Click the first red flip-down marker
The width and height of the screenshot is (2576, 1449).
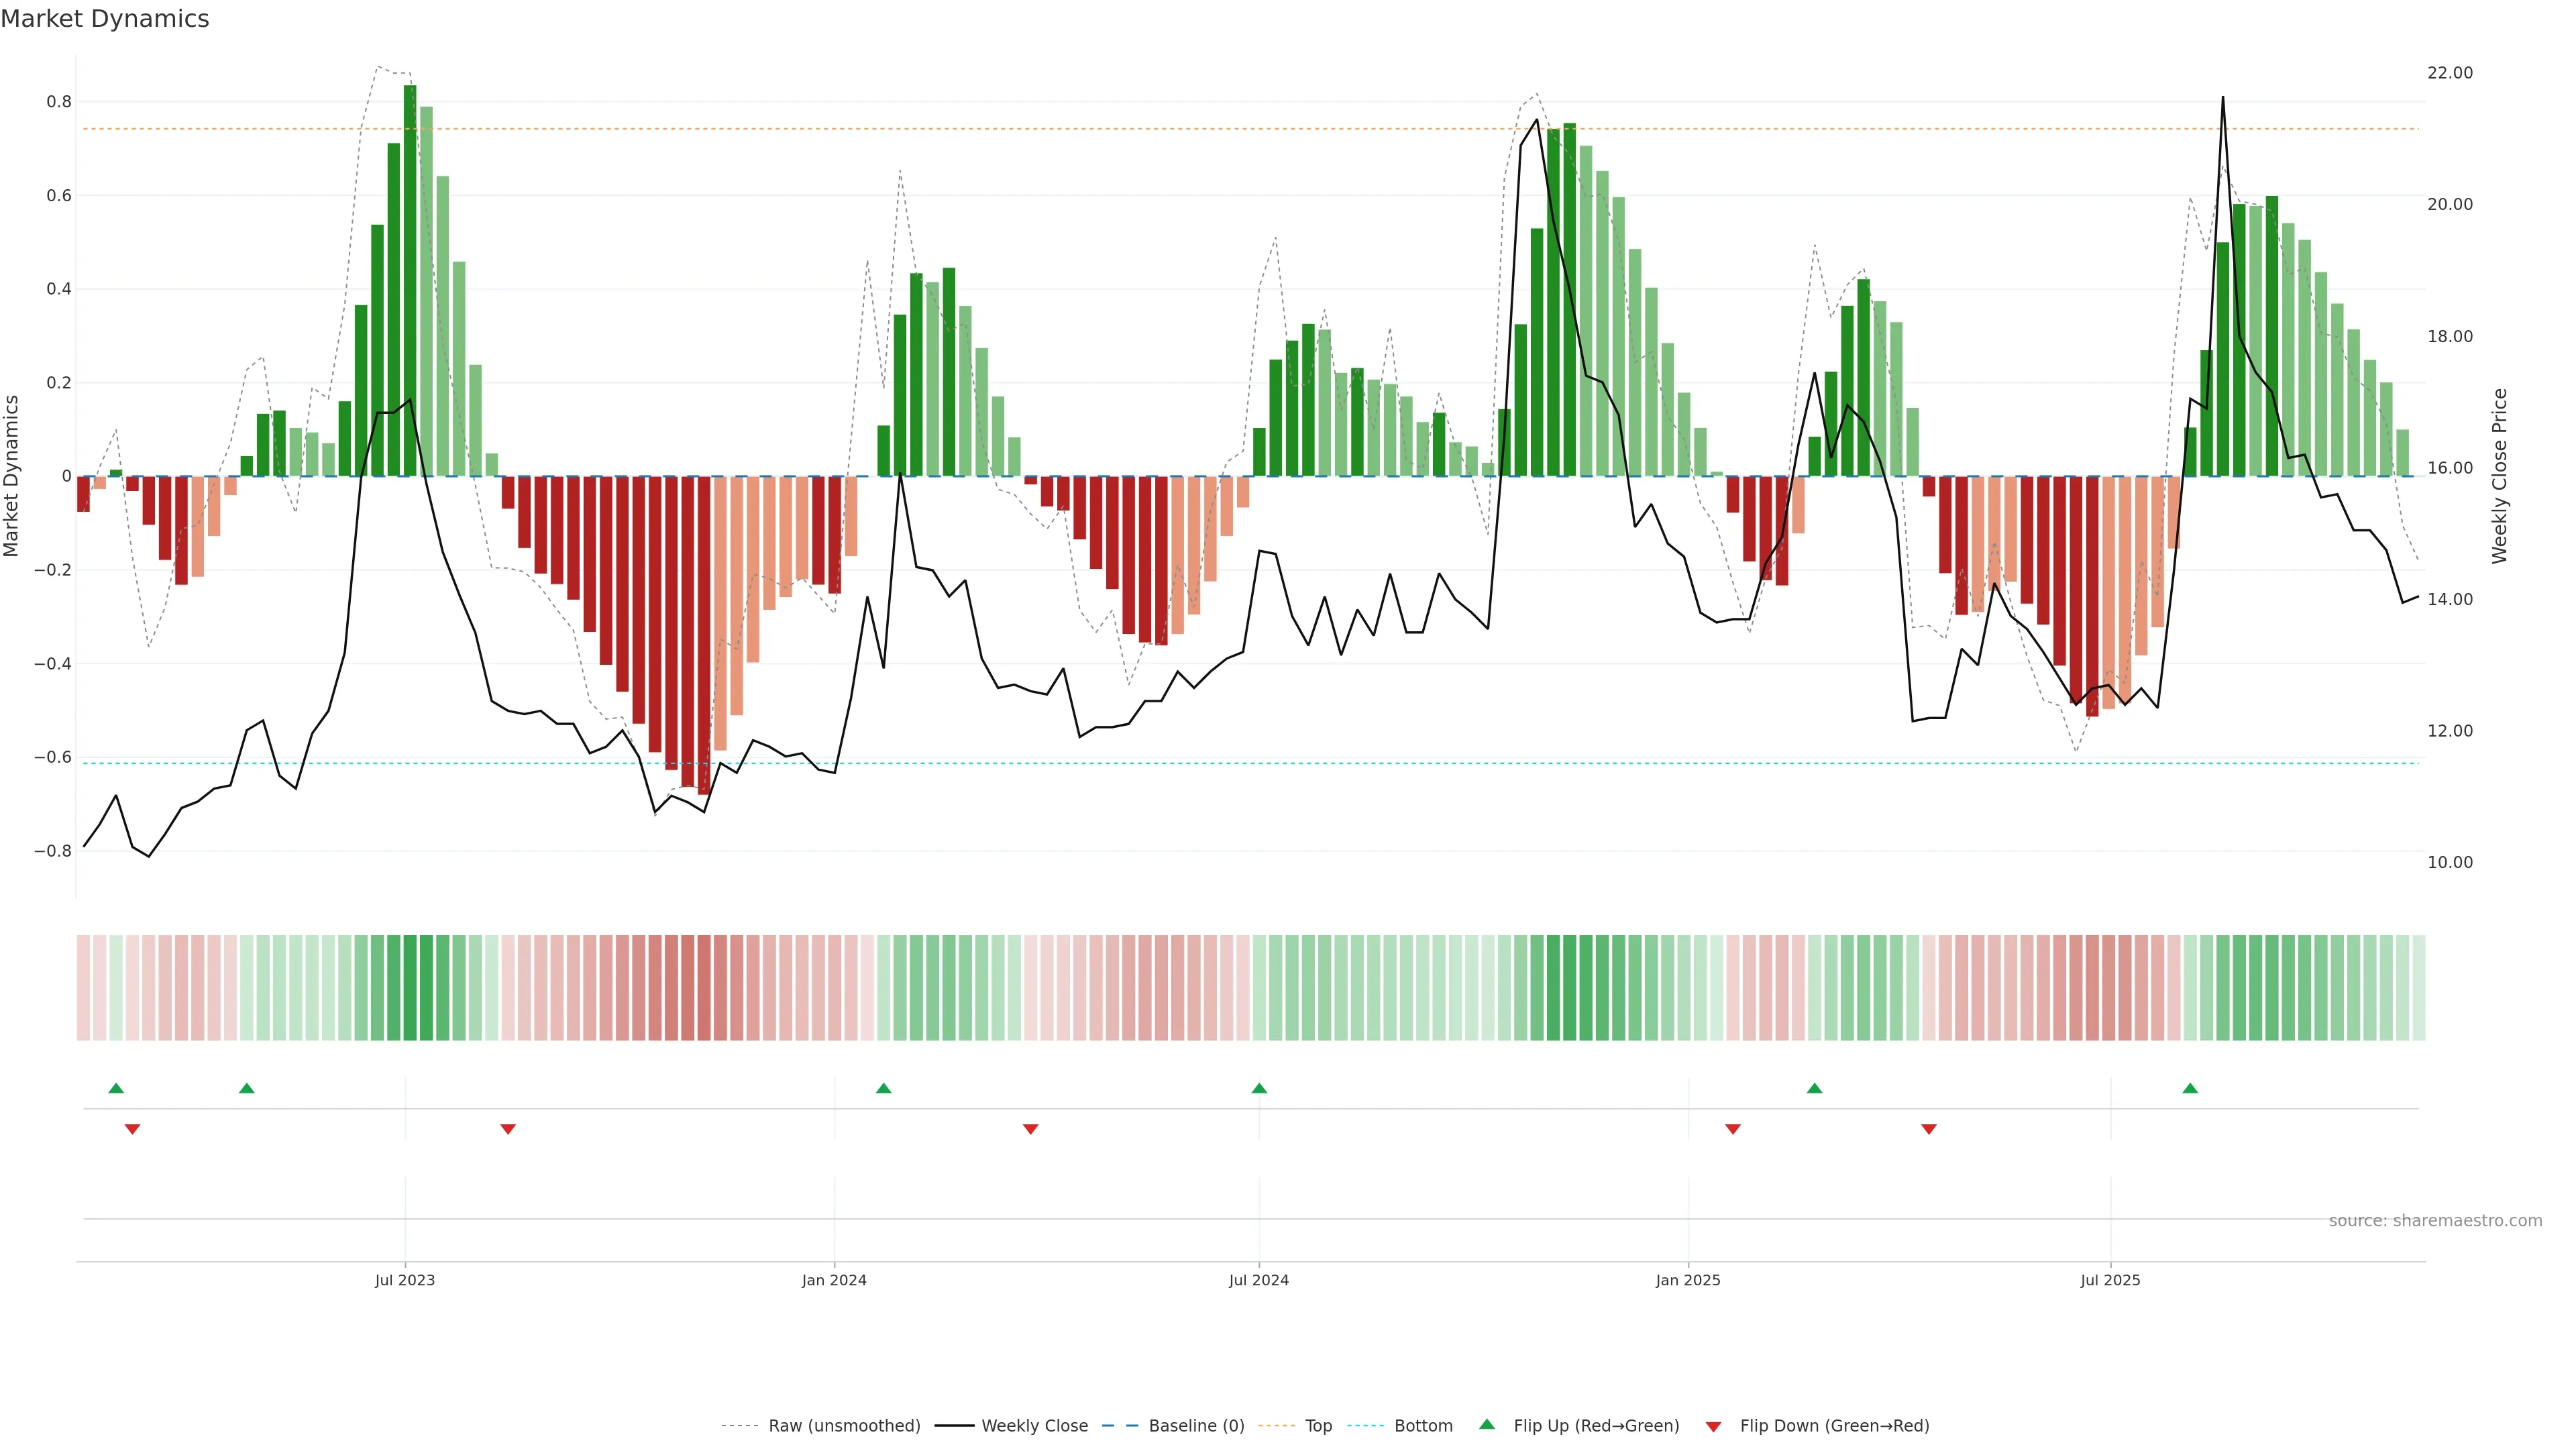132,1129
